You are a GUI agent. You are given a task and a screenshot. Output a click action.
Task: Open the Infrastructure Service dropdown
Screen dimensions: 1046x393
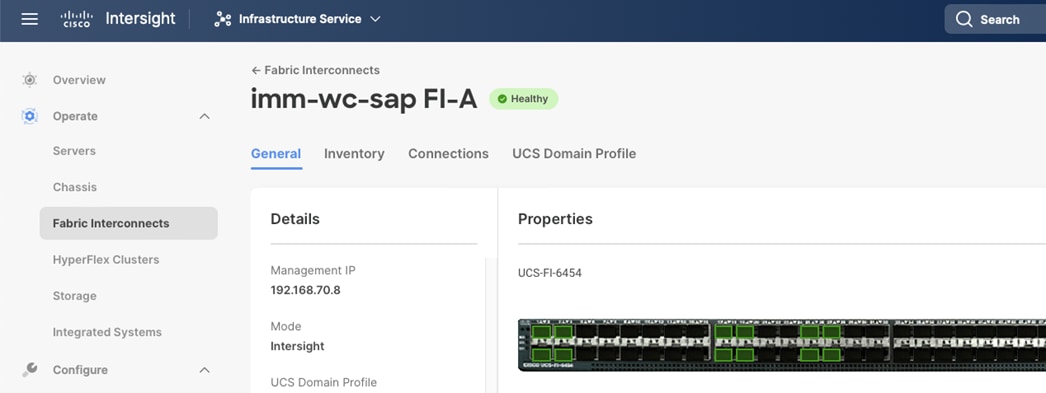point(298,19)
